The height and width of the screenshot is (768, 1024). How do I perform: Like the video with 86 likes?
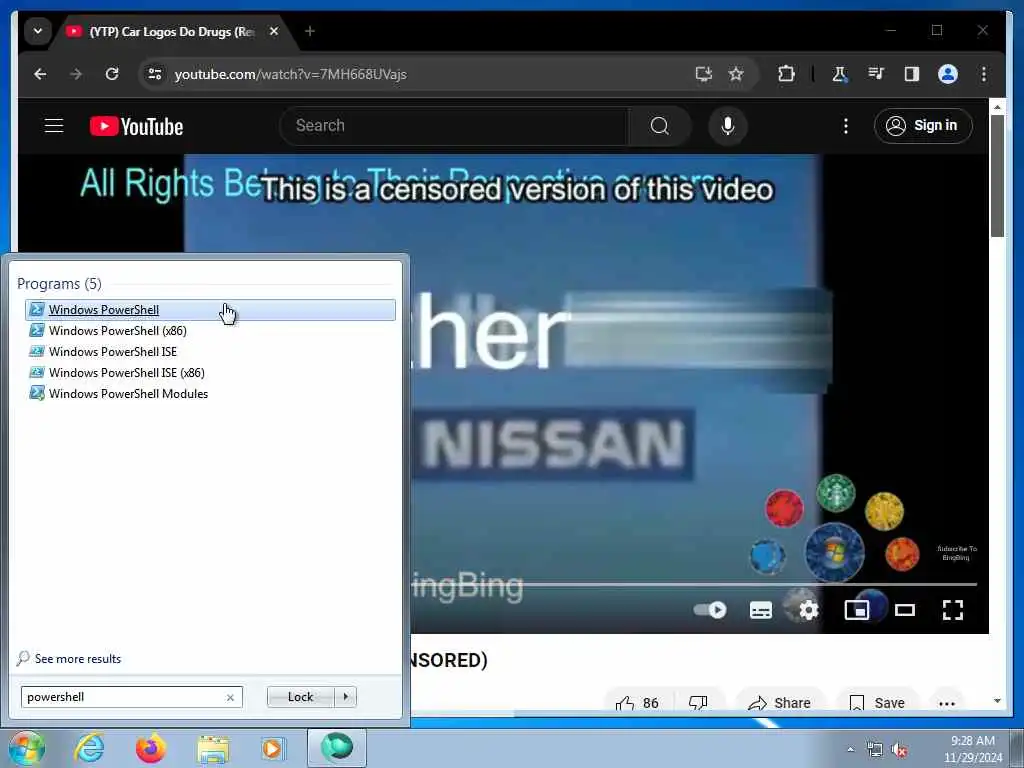pos(637,703)
